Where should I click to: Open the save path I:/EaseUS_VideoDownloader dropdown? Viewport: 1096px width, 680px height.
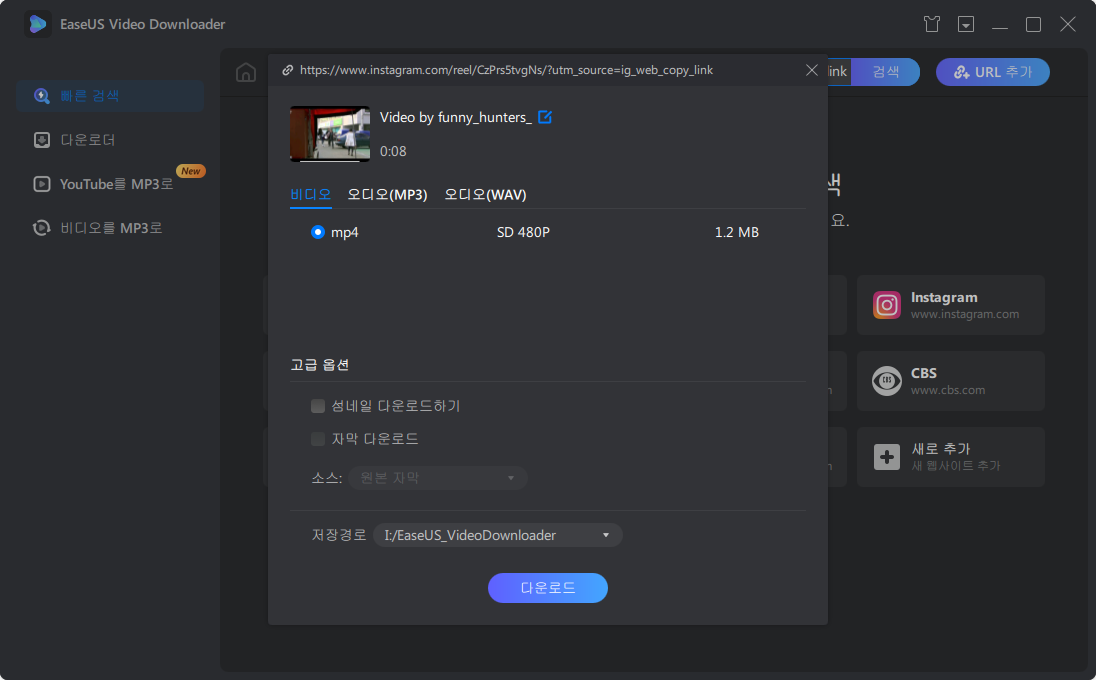point(498,535)
